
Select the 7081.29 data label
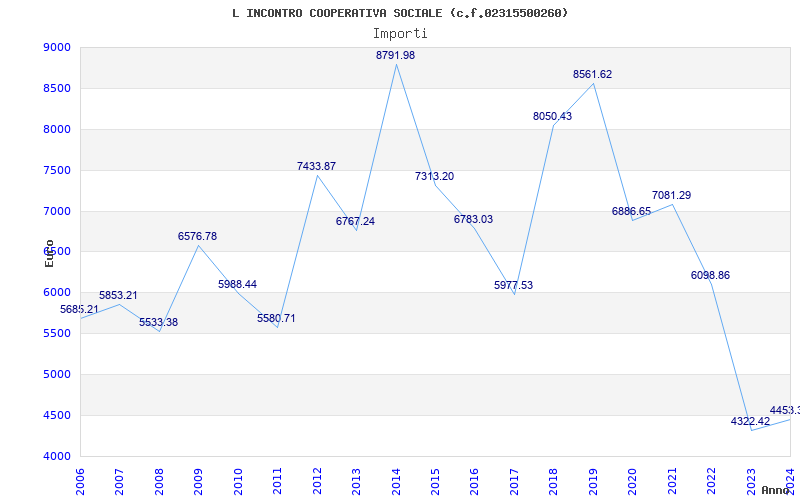click(671, 195)
